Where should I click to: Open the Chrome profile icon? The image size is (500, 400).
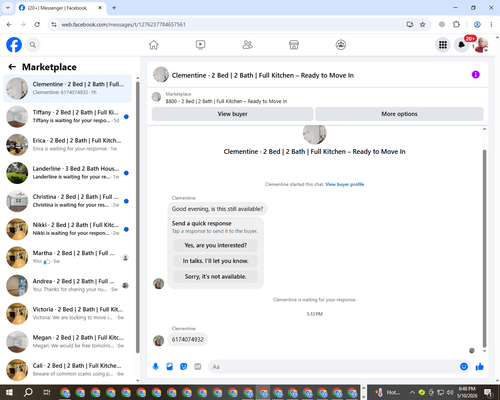click(477, 24)
